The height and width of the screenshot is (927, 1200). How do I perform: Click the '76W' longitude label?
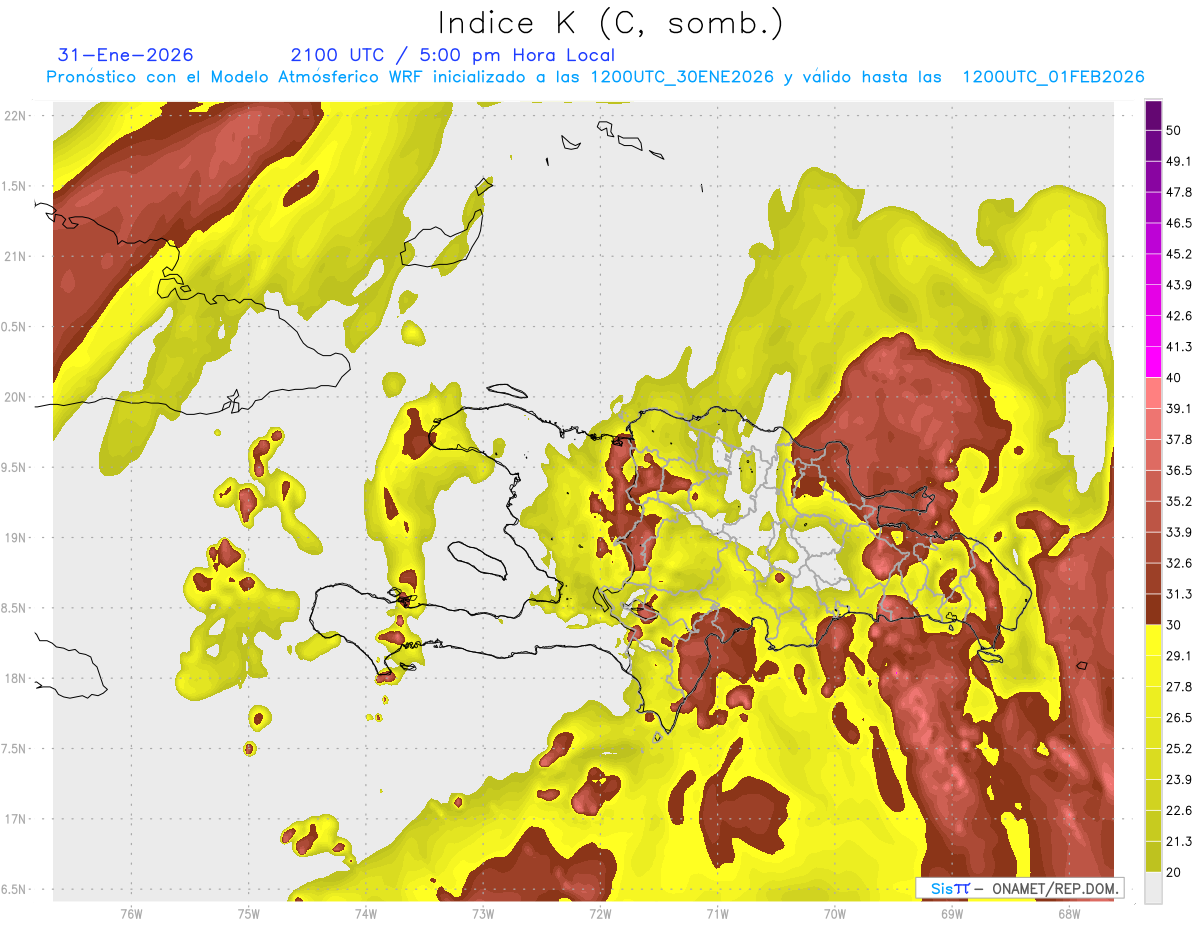pos(131,912)
